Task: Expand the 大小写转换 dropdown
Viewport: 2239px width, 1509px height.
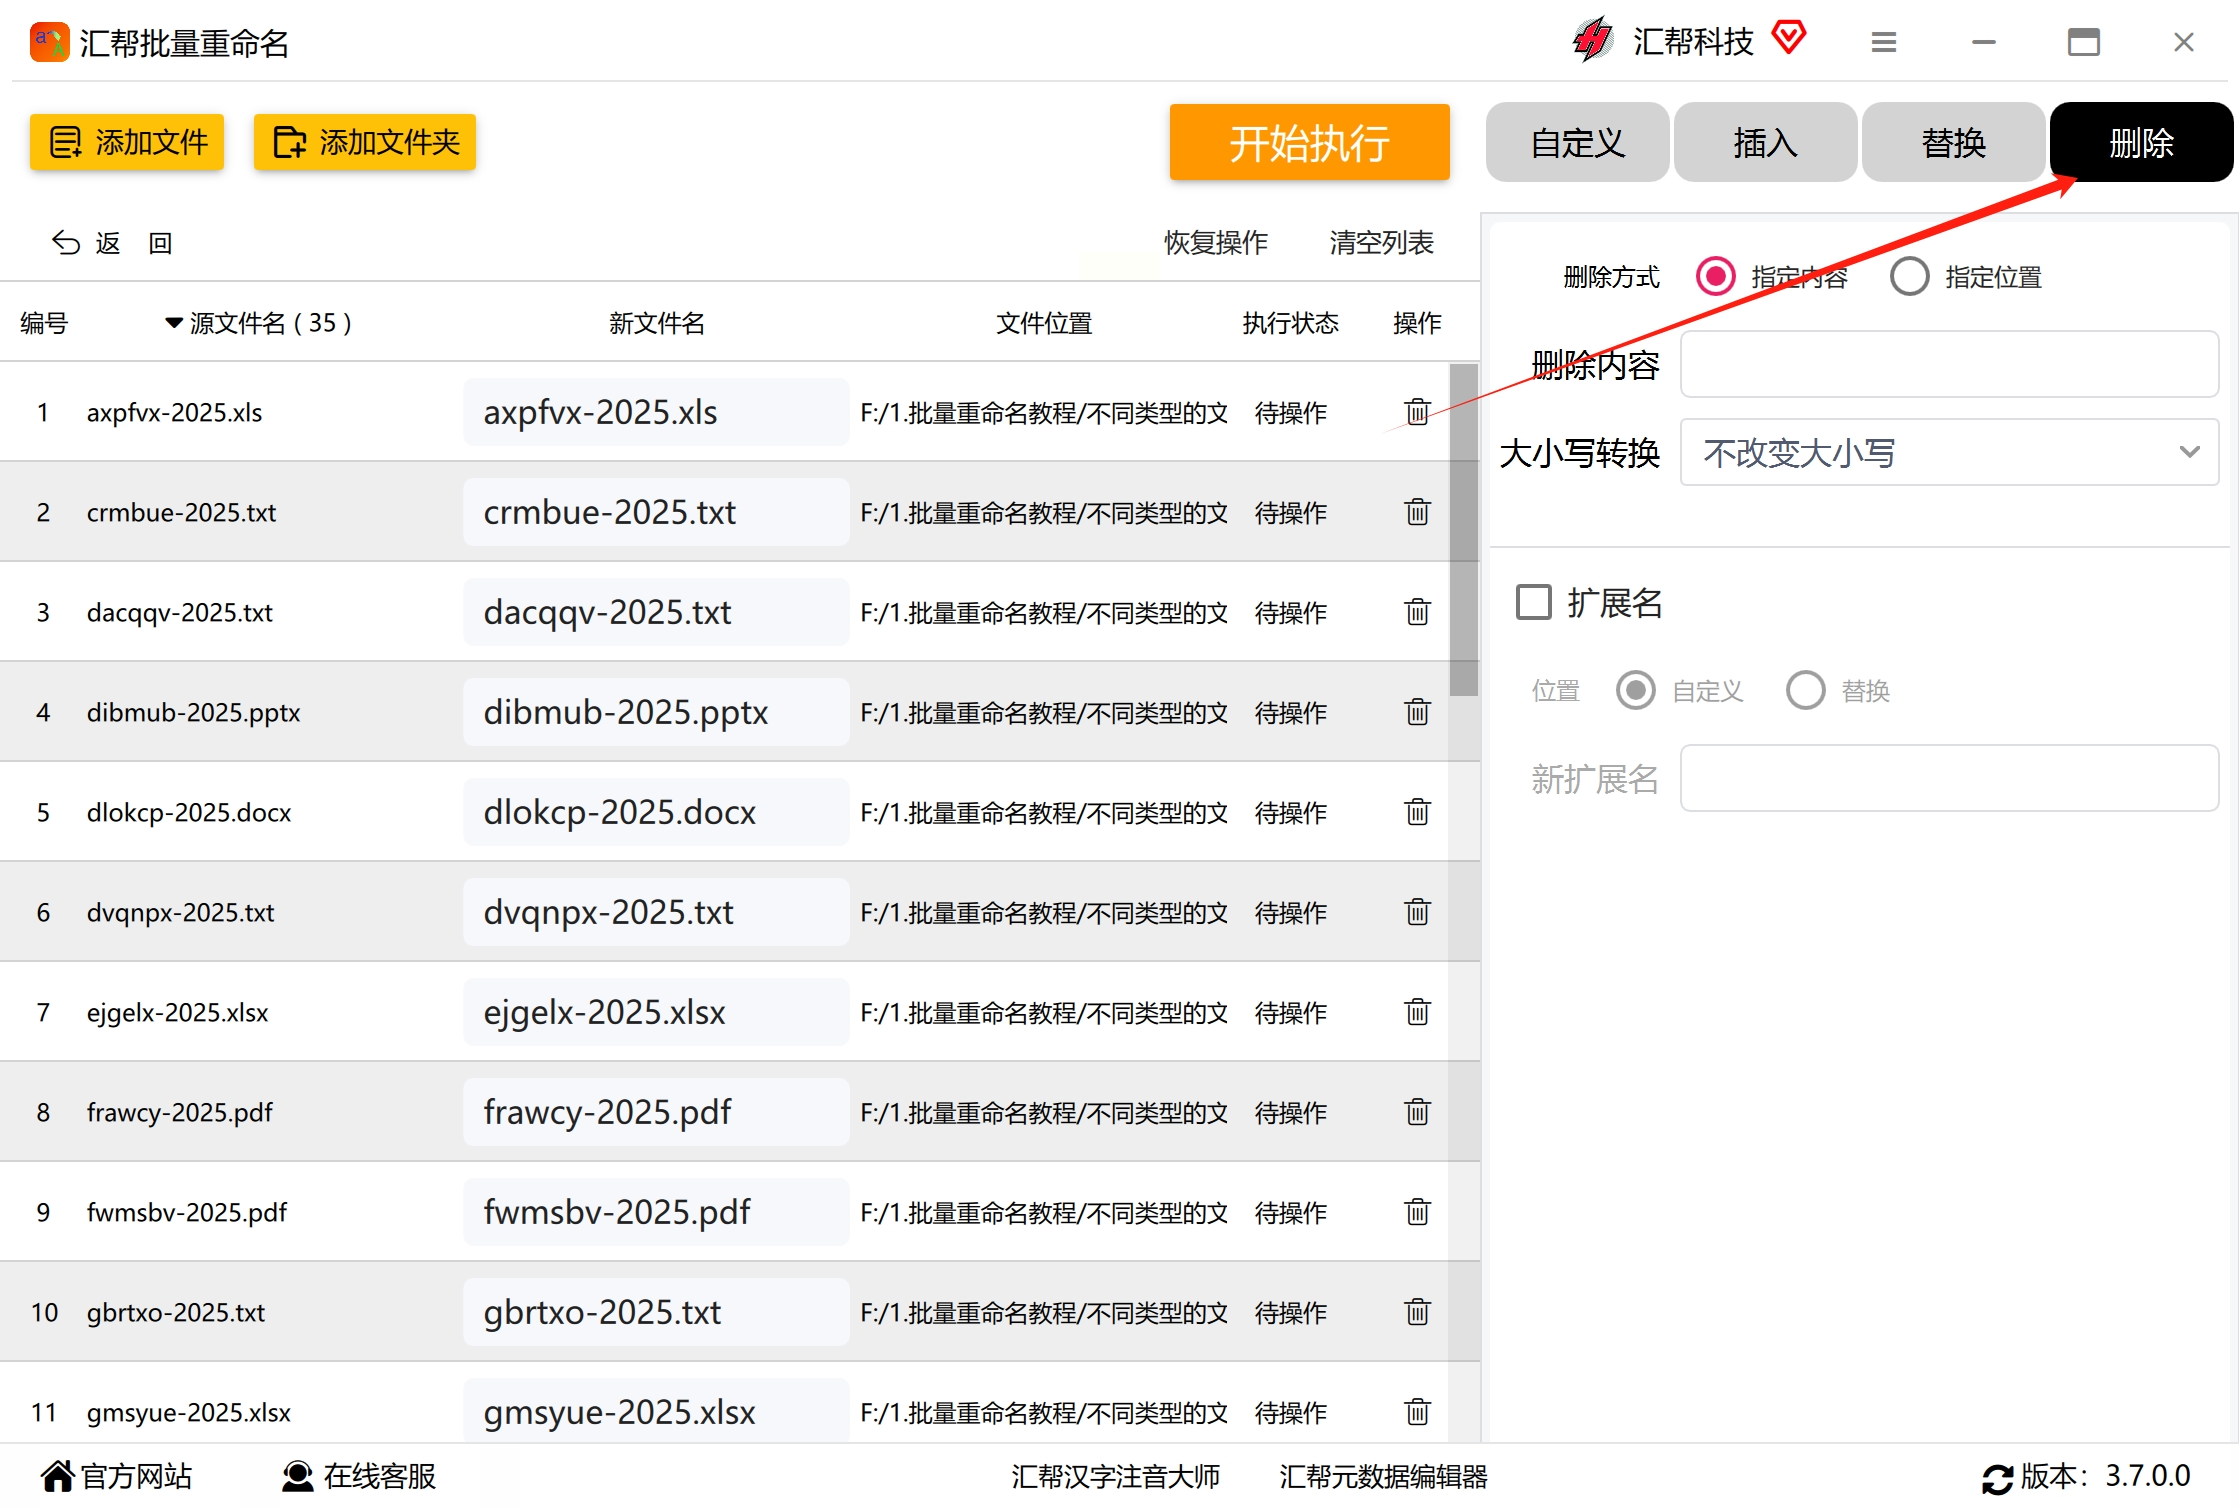Action: (x=1948, y=453)
